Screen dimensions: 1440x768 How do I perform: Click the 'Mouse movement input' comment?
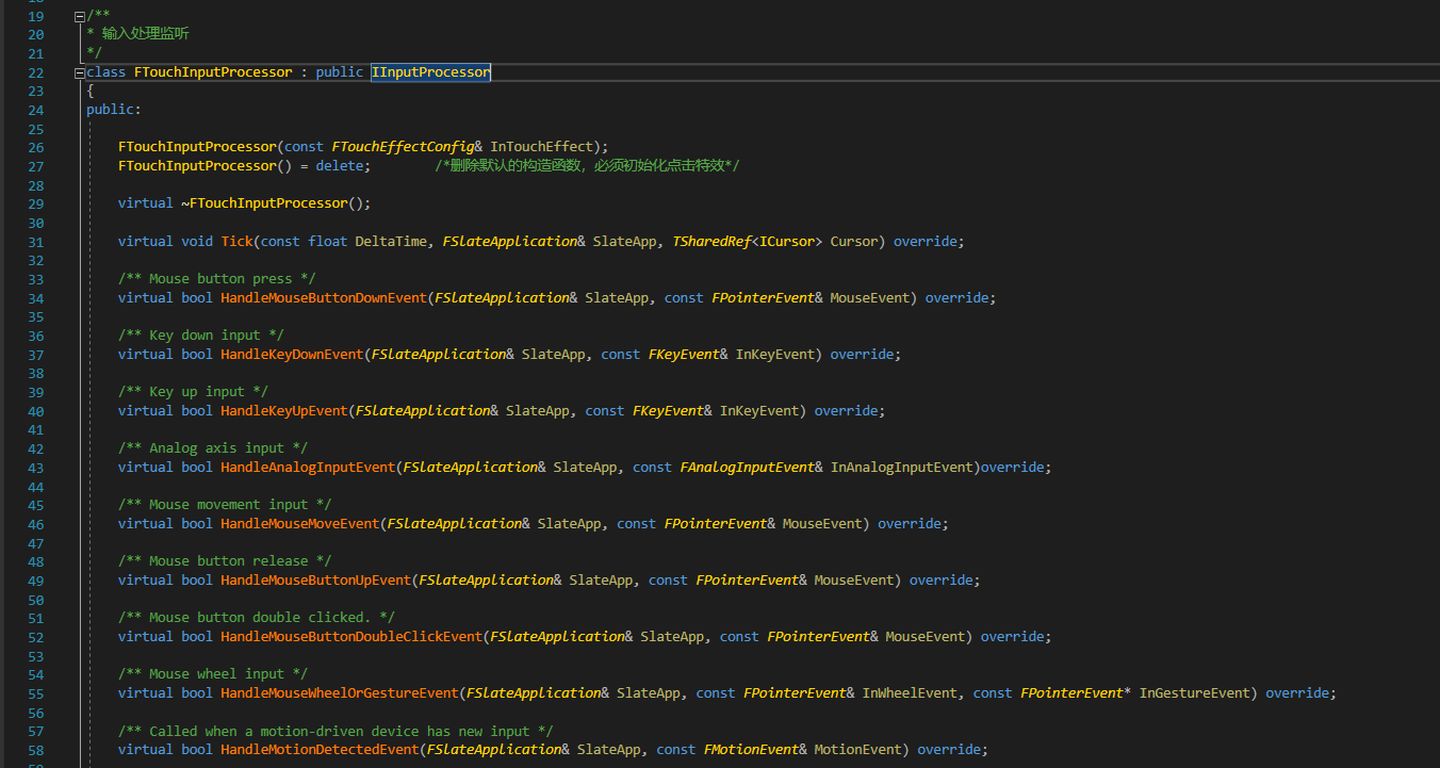coord(225,504)
